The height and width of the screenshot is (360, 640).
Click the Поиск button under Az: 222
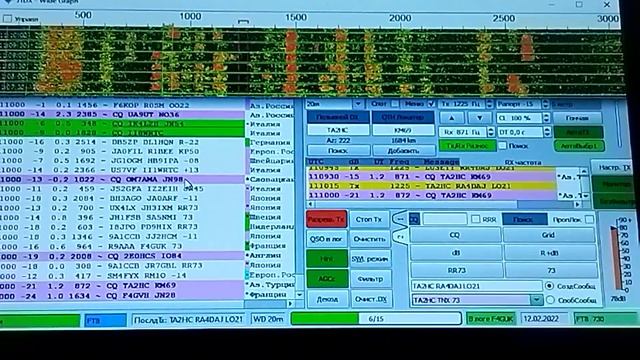click(x=338, y=151)
